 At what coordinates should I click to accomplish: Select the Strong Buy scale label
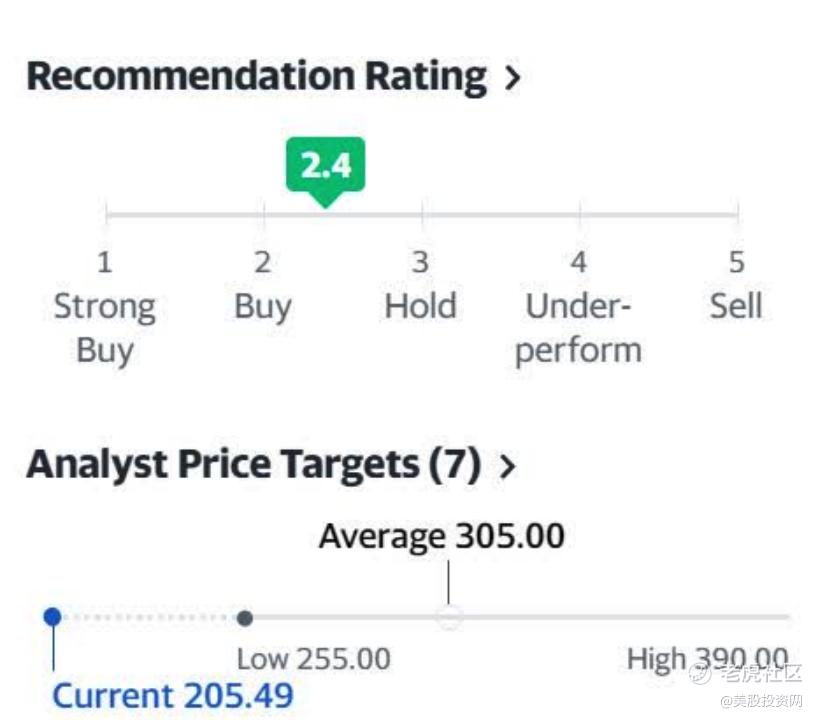[x=104, y=328]
